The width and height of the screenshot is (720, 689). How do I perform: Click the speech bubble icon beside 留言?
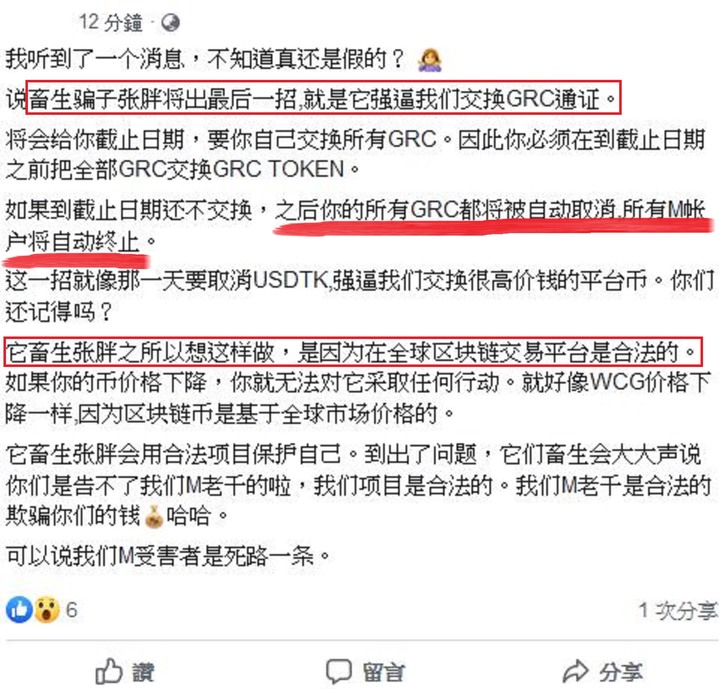[339, 671]
